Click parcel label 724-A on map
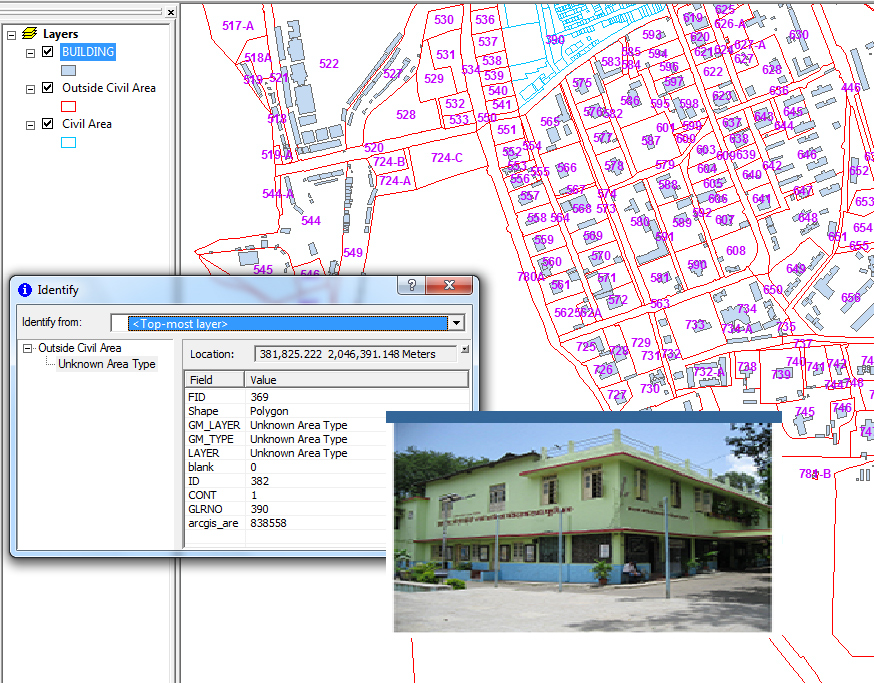Image resolution: width=874 pixels, height=683 pixels. 395,181
